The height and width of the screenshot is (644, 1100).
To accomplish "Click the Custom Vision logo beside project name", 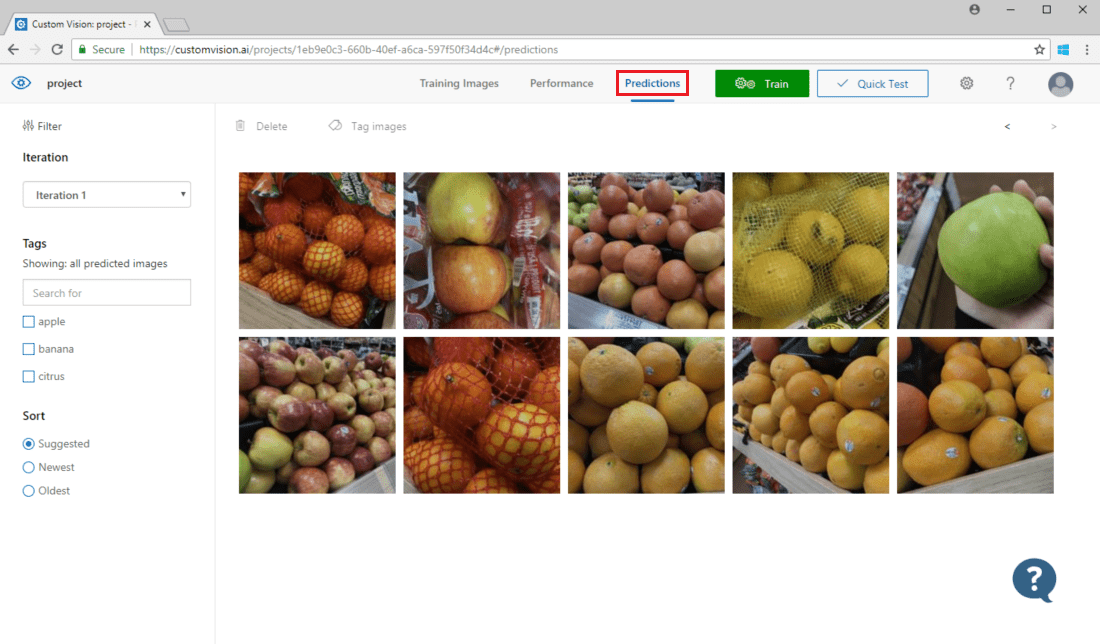I will 21,83.
